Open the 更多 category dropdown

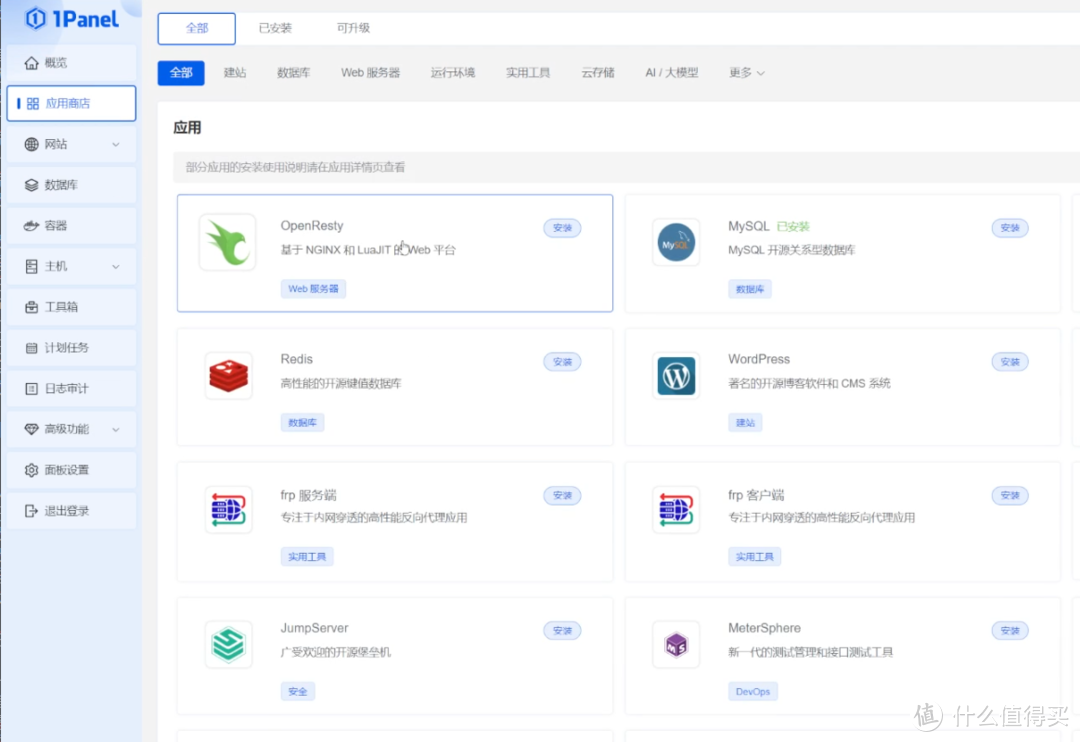tap(745, 72)
